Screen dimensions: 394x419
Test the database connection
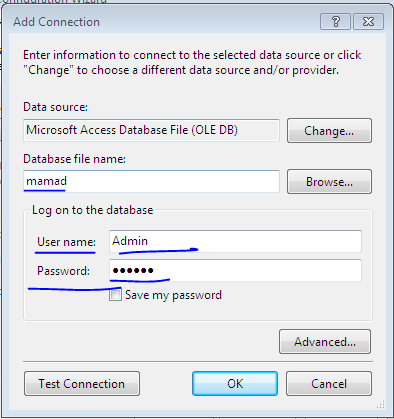pos(82,384)
